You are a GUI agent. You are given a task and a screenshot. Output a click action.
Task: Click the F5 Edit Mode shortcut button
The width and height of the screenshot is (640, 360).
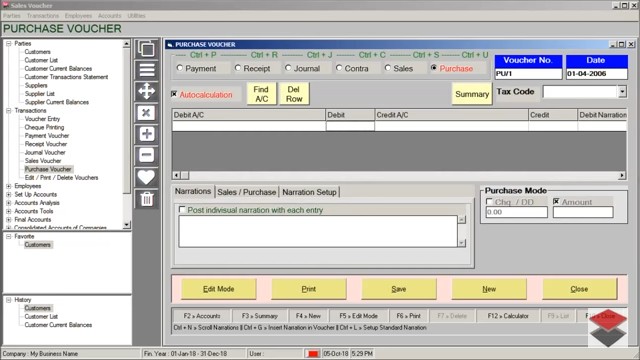(358, 316)
